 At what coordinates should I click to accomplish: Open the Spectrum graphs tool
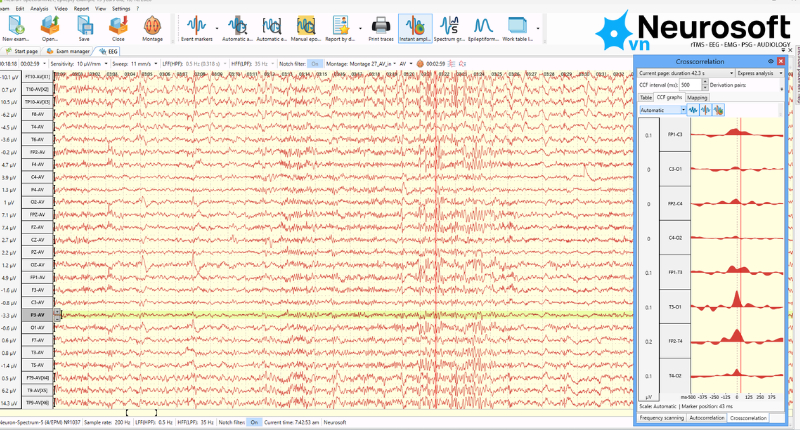point(451,27)
